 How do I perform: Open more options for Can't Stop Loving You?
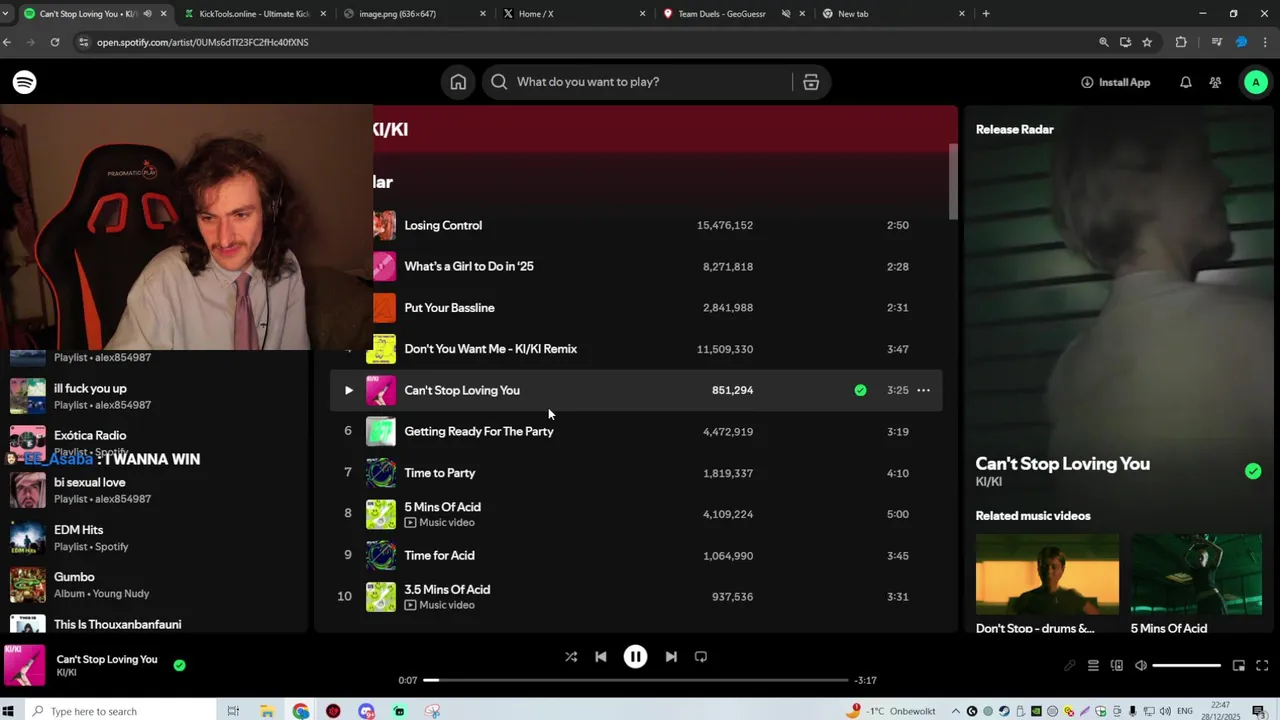923,390
